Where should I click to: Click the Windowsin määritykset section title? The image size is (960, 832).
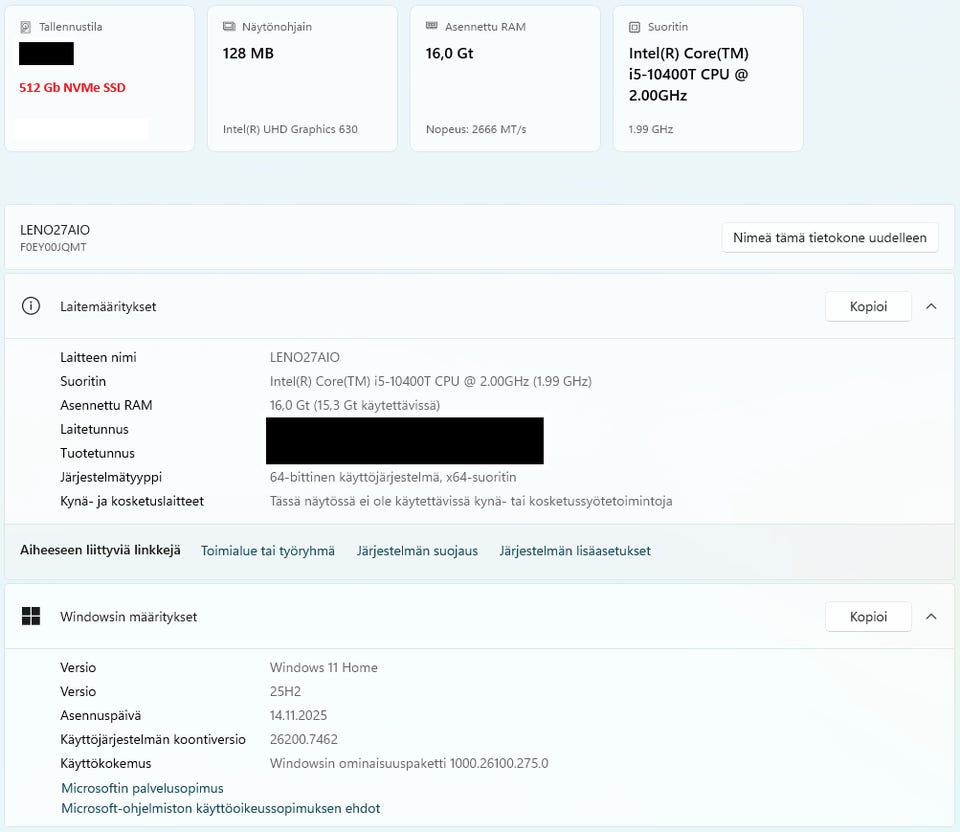point(129,617)
